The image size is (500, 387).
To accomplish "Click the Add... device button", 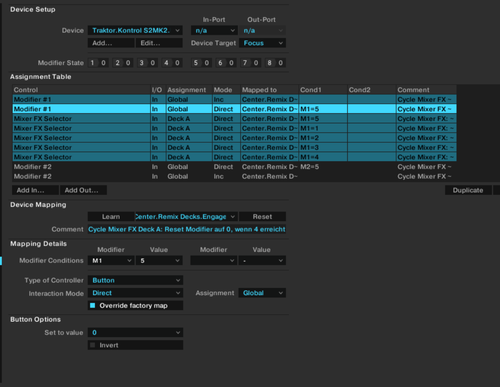I will pyautogui.click(x=111, y=43).
